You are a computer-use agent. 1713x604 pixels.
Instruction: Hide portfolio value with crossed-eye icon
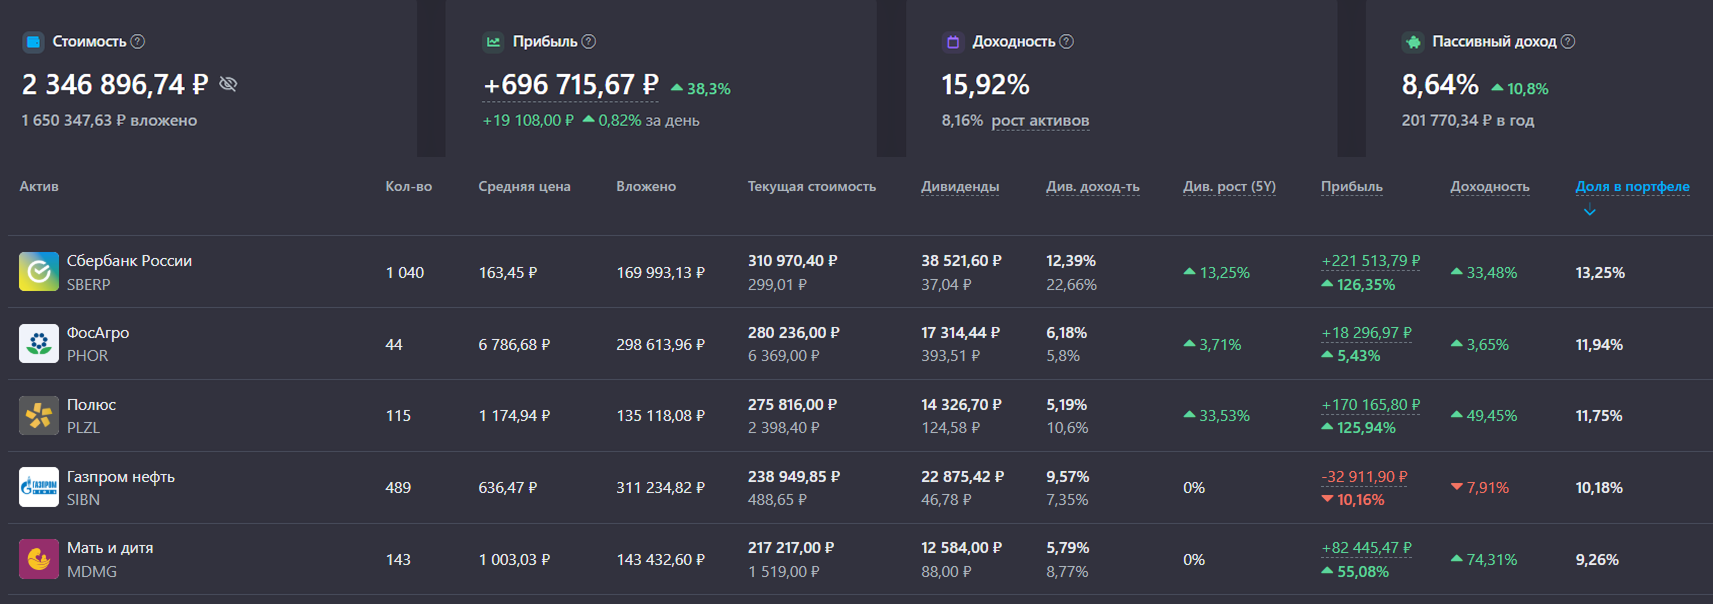(x=228, y=84)
